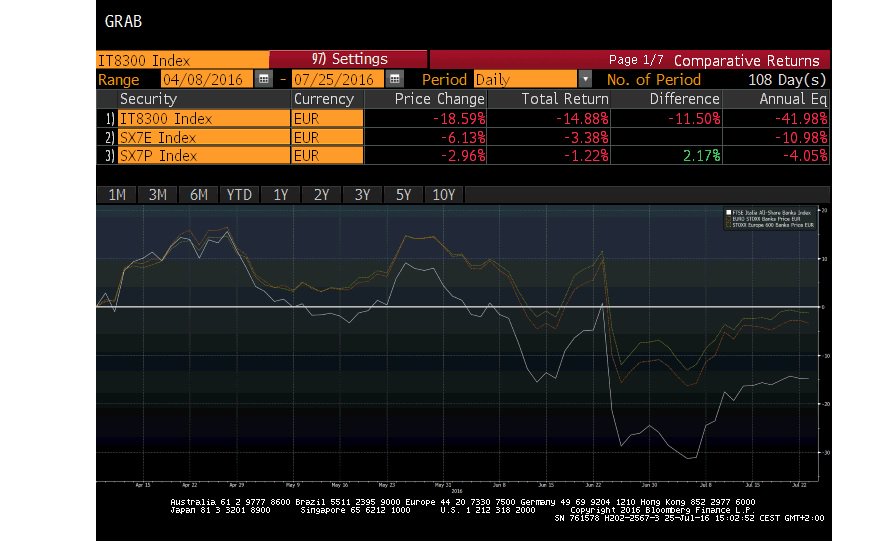Viewport: 876px width, 552px height.
Task: Click the -2.96% price change value
Action: pos(463,155)
